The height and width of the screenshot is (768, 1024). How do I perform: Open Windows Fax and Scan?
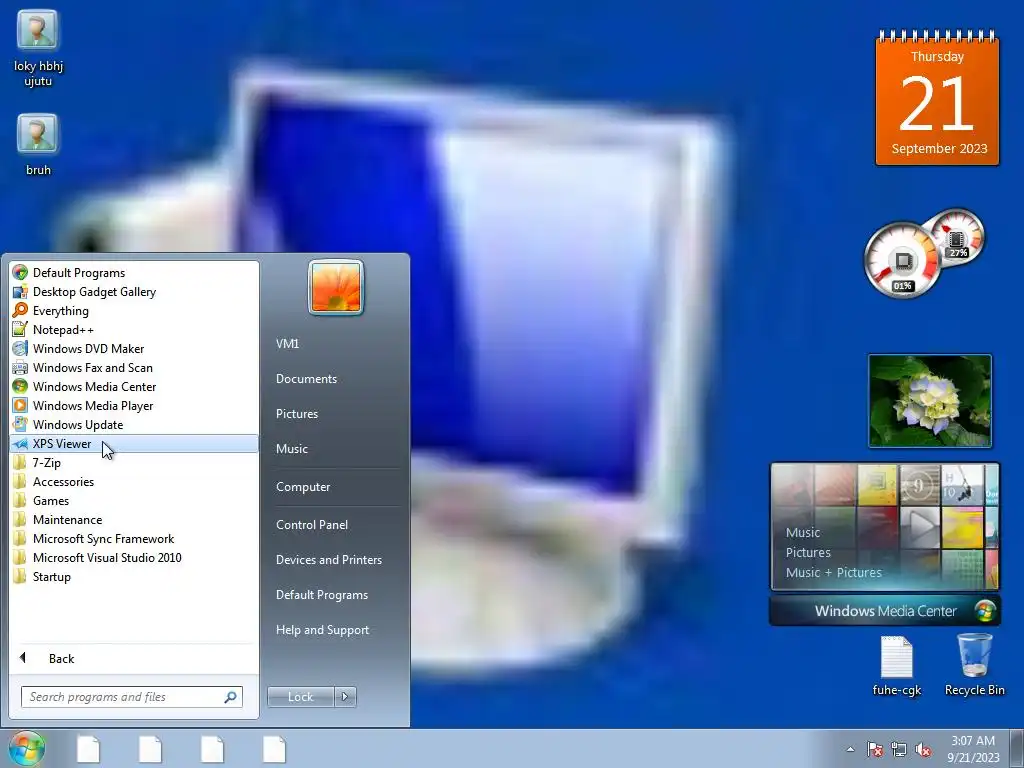[x=134, y=368]
